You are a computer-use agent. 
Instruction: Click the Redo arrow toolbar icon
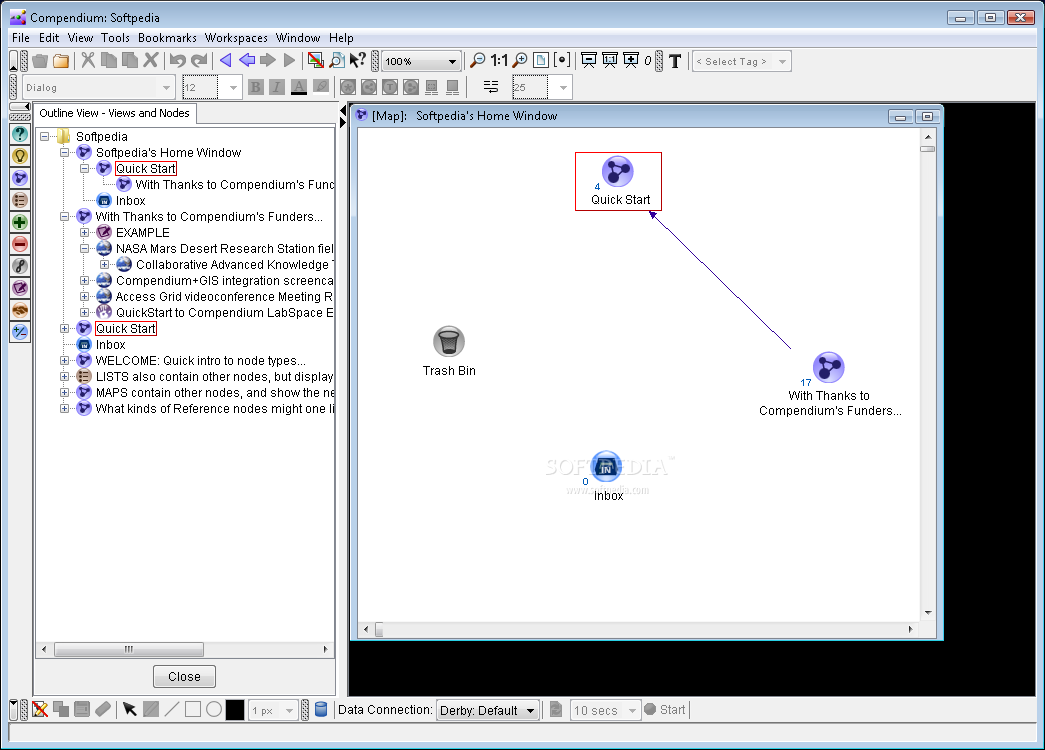tap(199, 61)
